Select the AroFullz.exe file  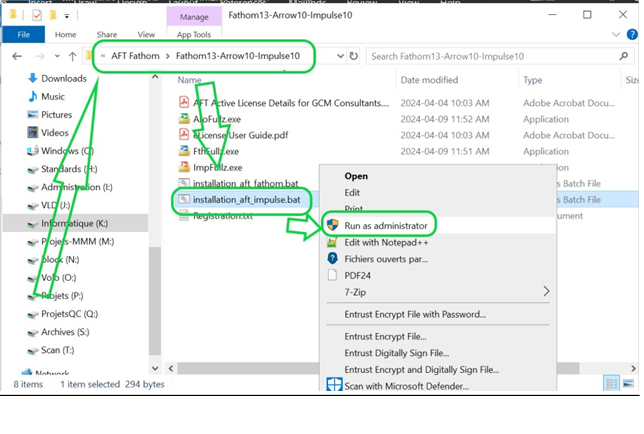210,119
